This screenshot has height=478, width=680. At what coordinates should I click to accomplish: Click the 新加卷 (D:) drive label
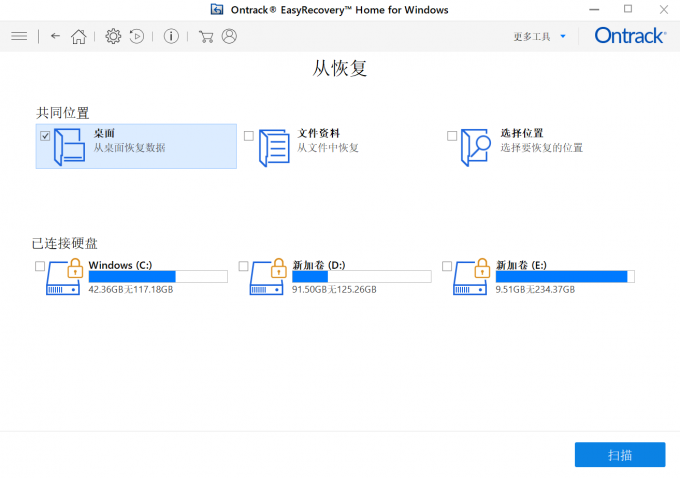point(319,265)
